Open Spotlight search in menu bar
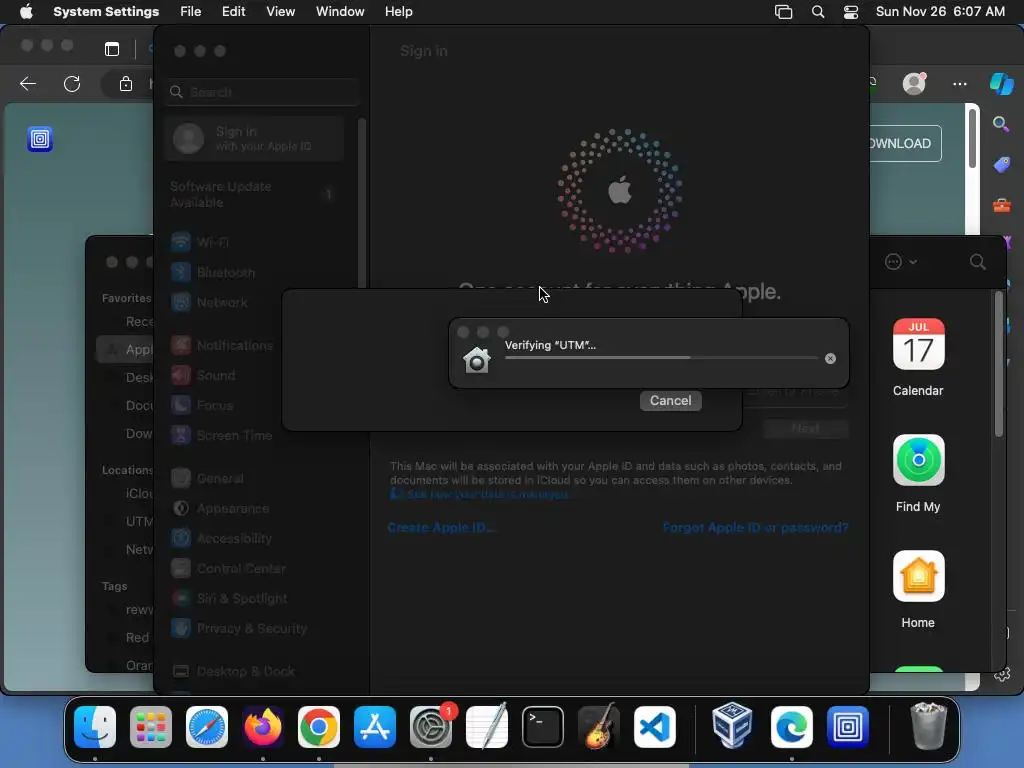1024x768 pixels. 818,12
